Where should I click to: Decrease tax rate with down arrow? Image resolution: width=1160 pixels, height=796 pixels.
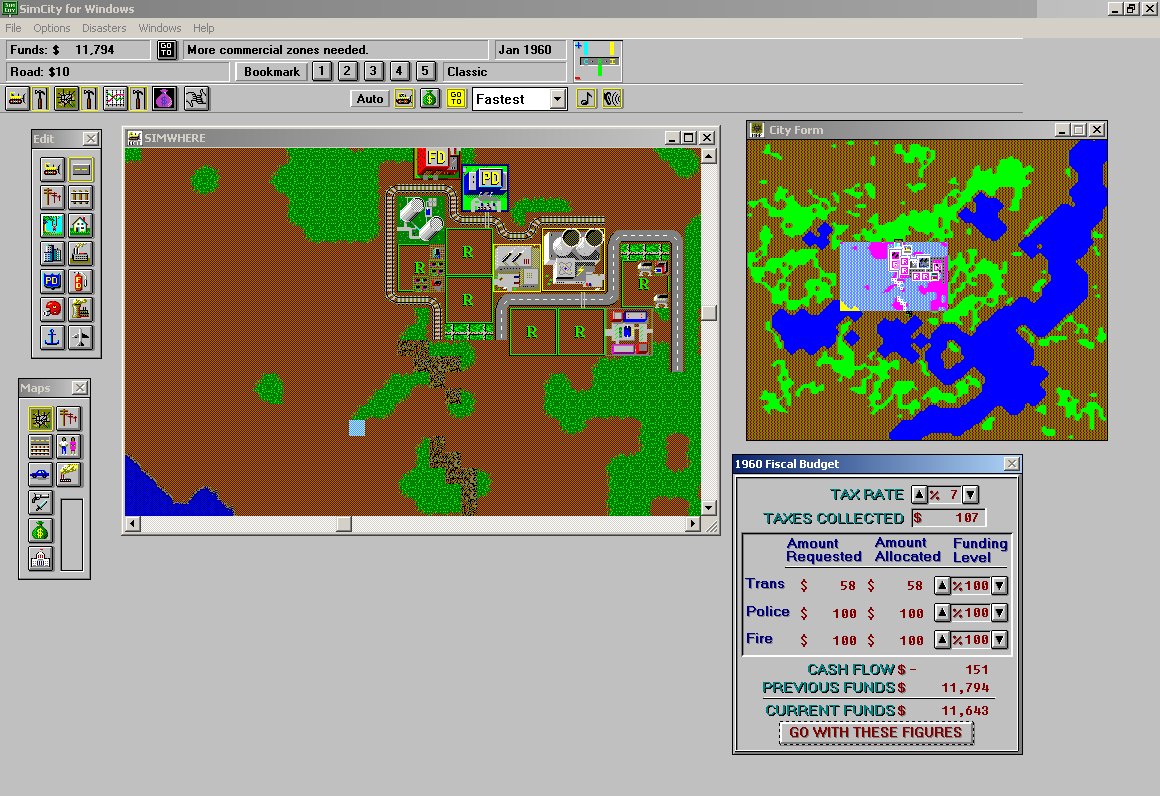[x=970, y=494]
